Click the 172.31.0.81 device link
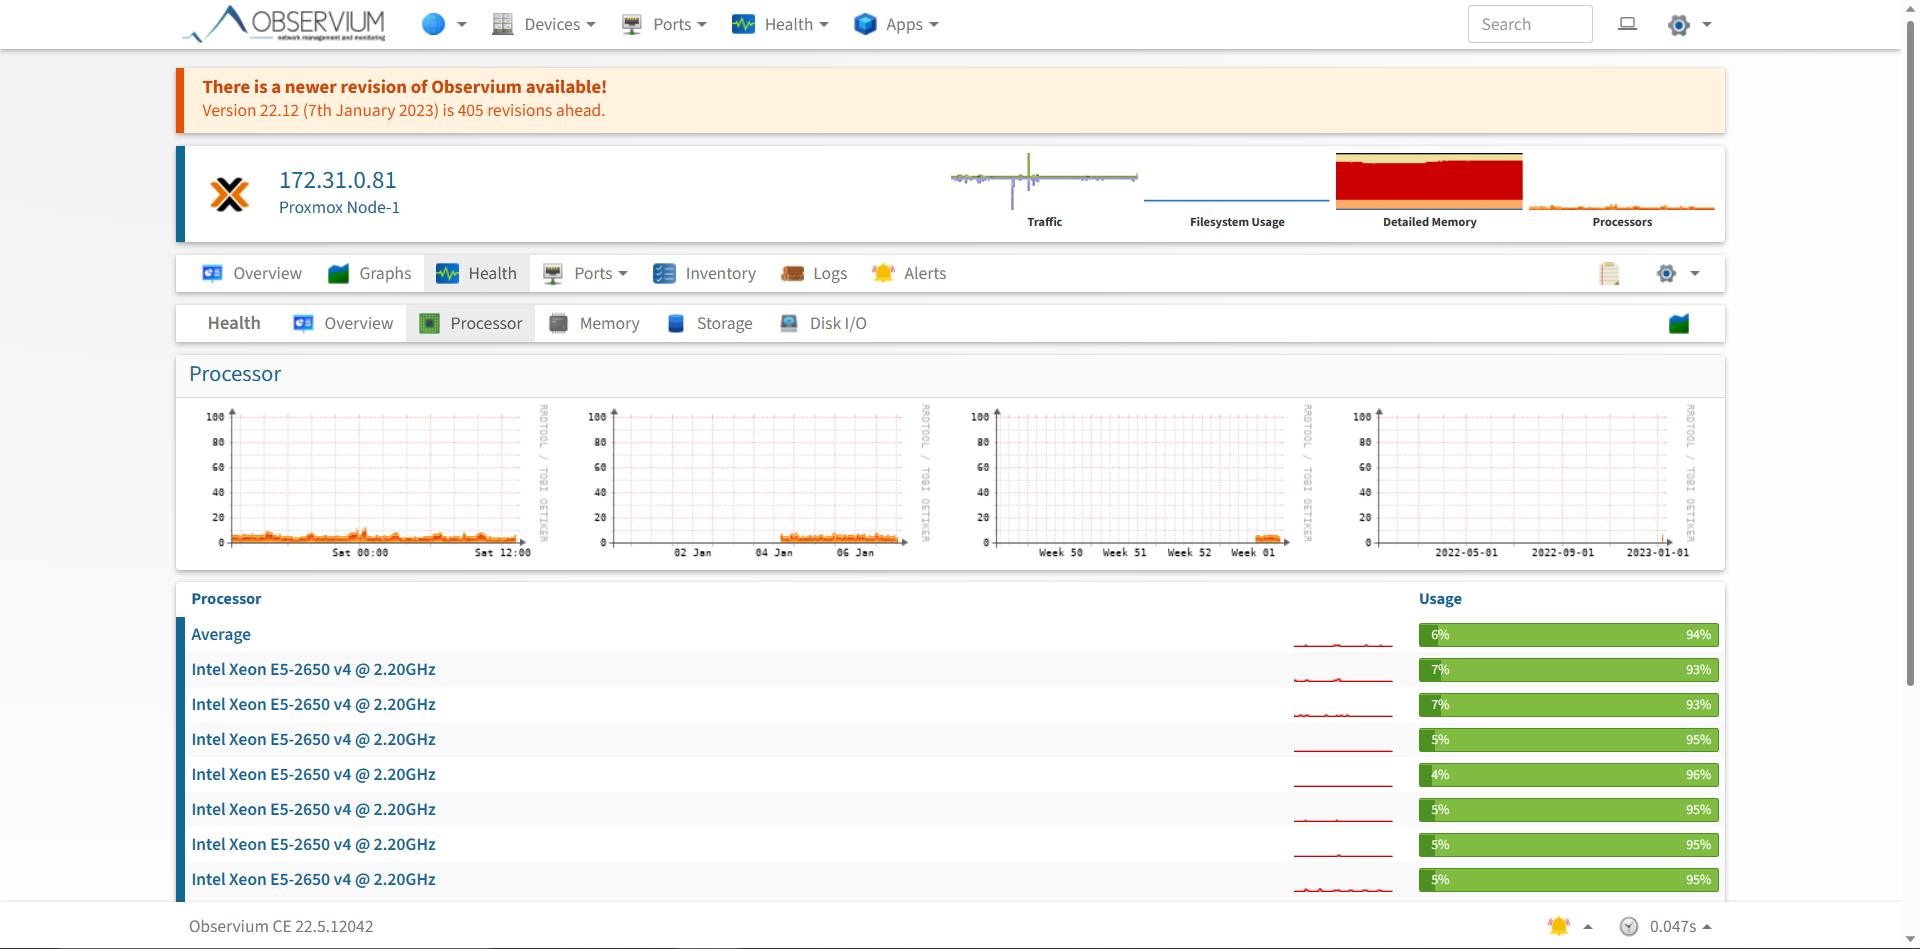The width and height of the screenshot is (1920, 949). pyautogui.click(x=338, y=180)
